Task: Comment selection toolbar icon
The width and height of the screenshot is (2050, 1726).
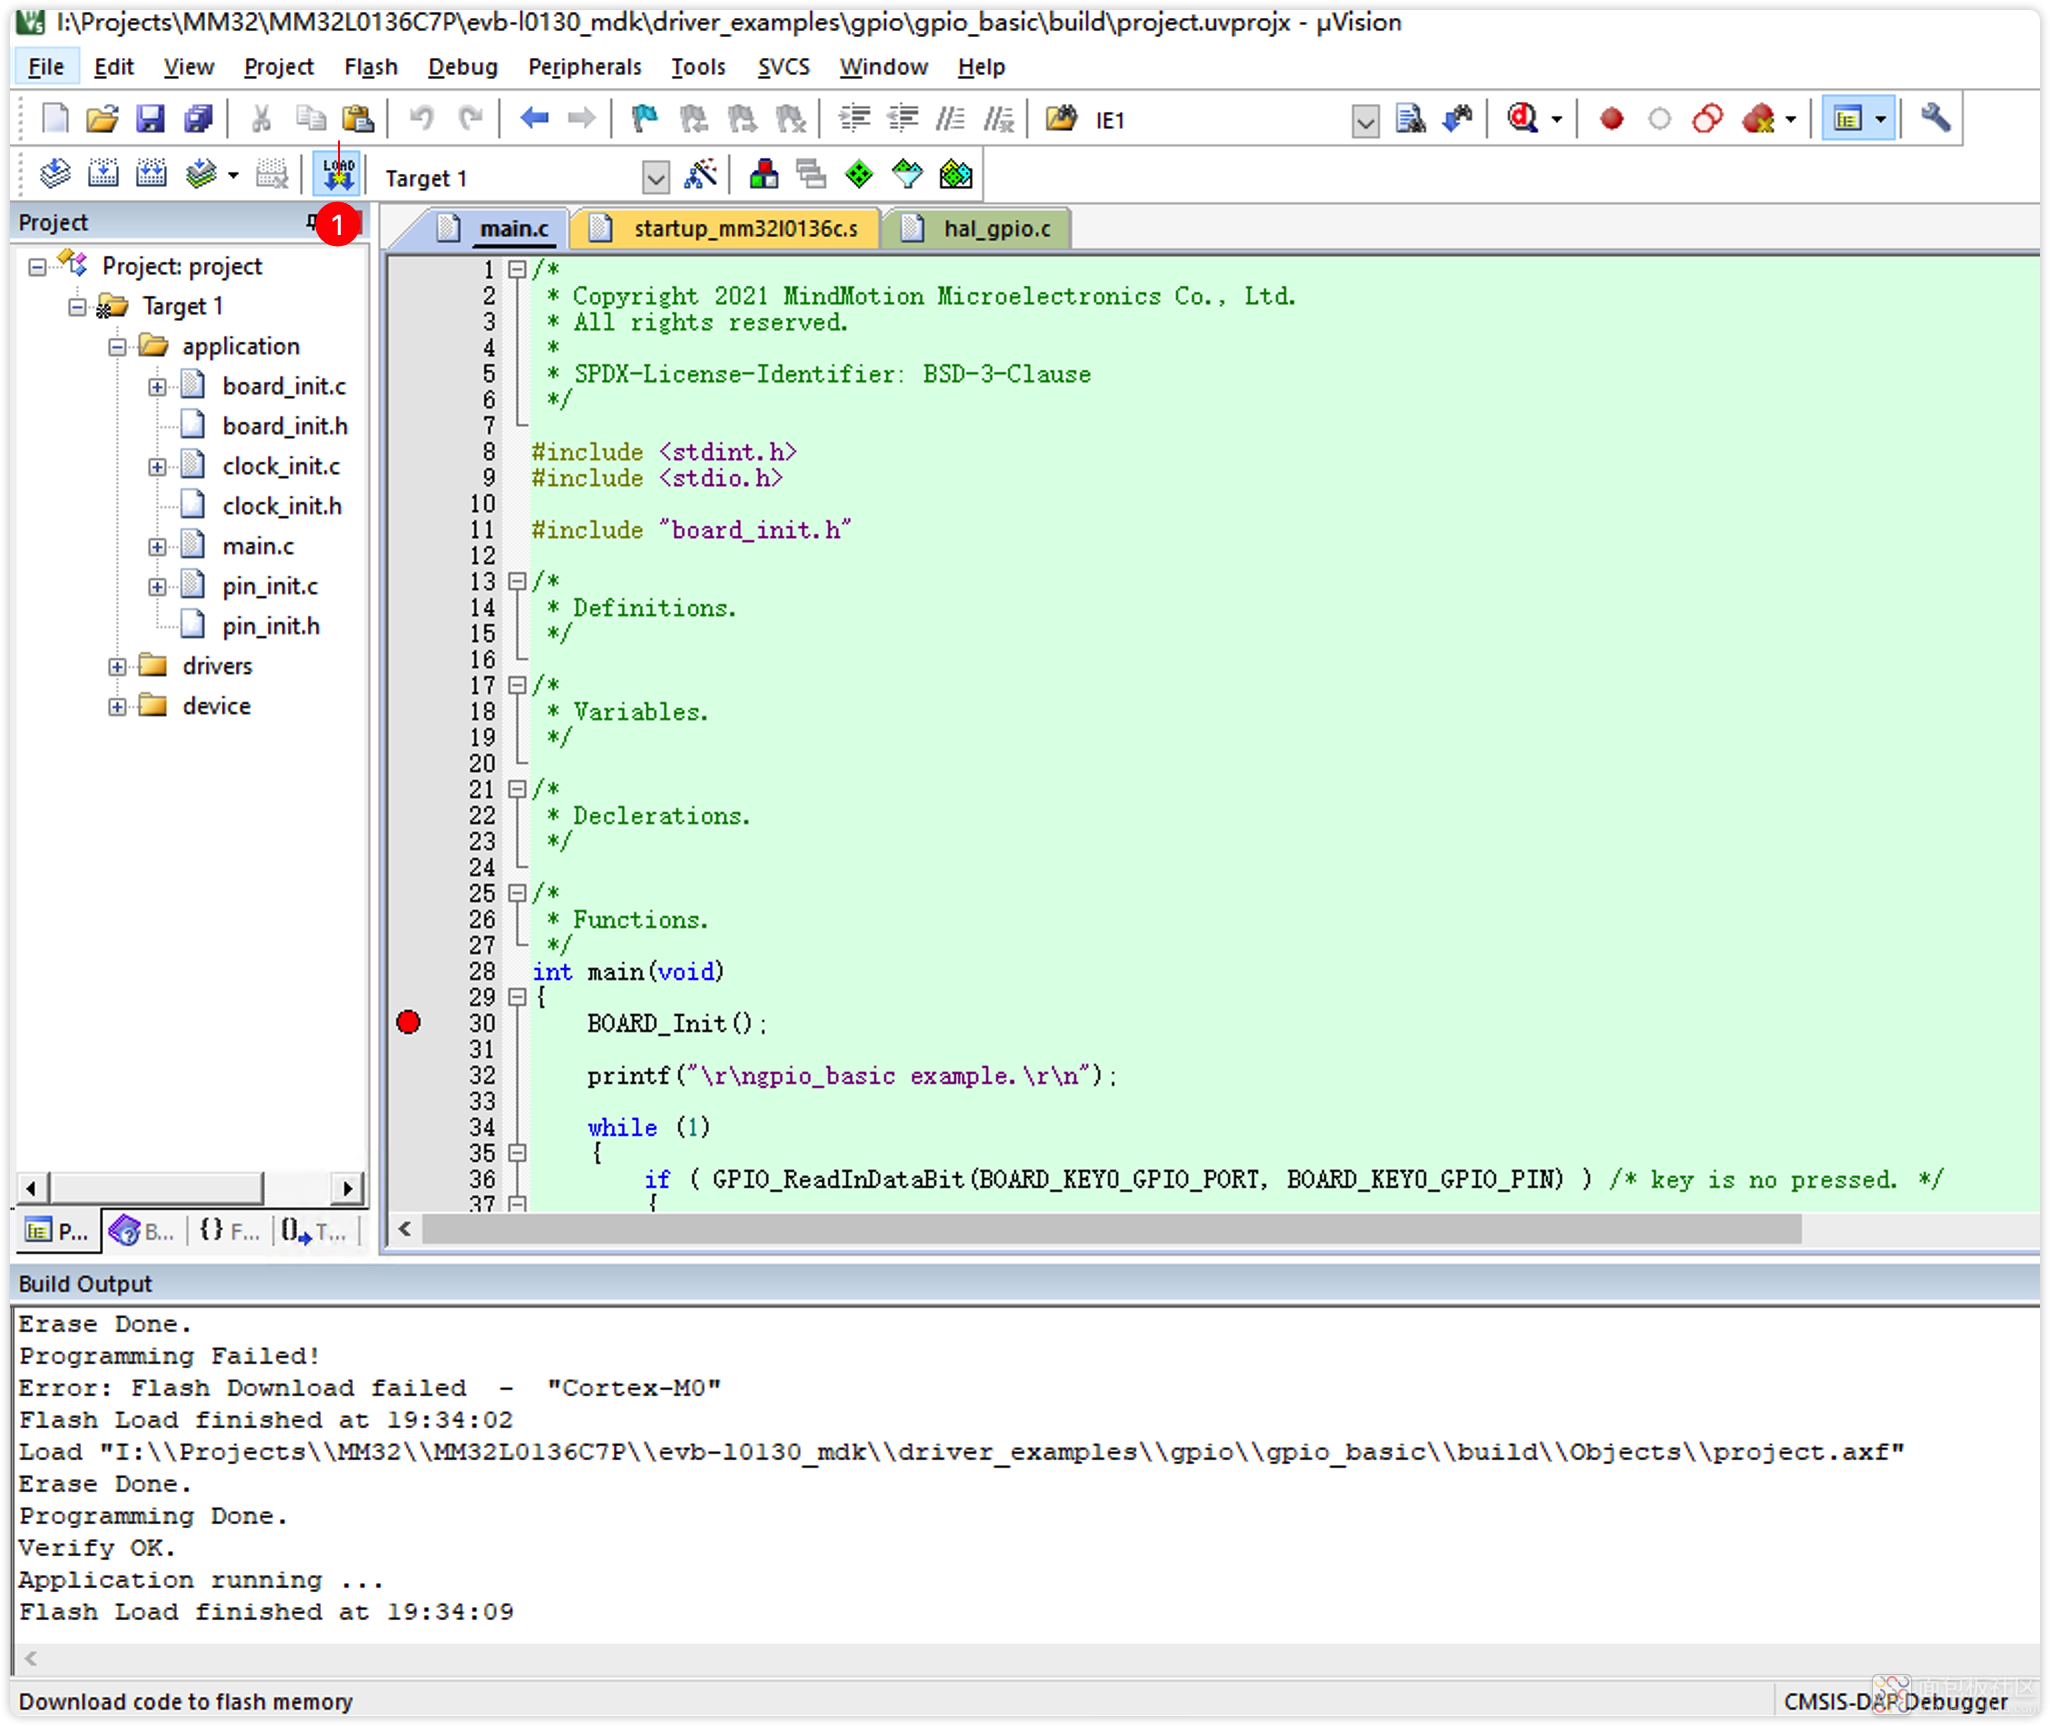Action: pos(950,119)
